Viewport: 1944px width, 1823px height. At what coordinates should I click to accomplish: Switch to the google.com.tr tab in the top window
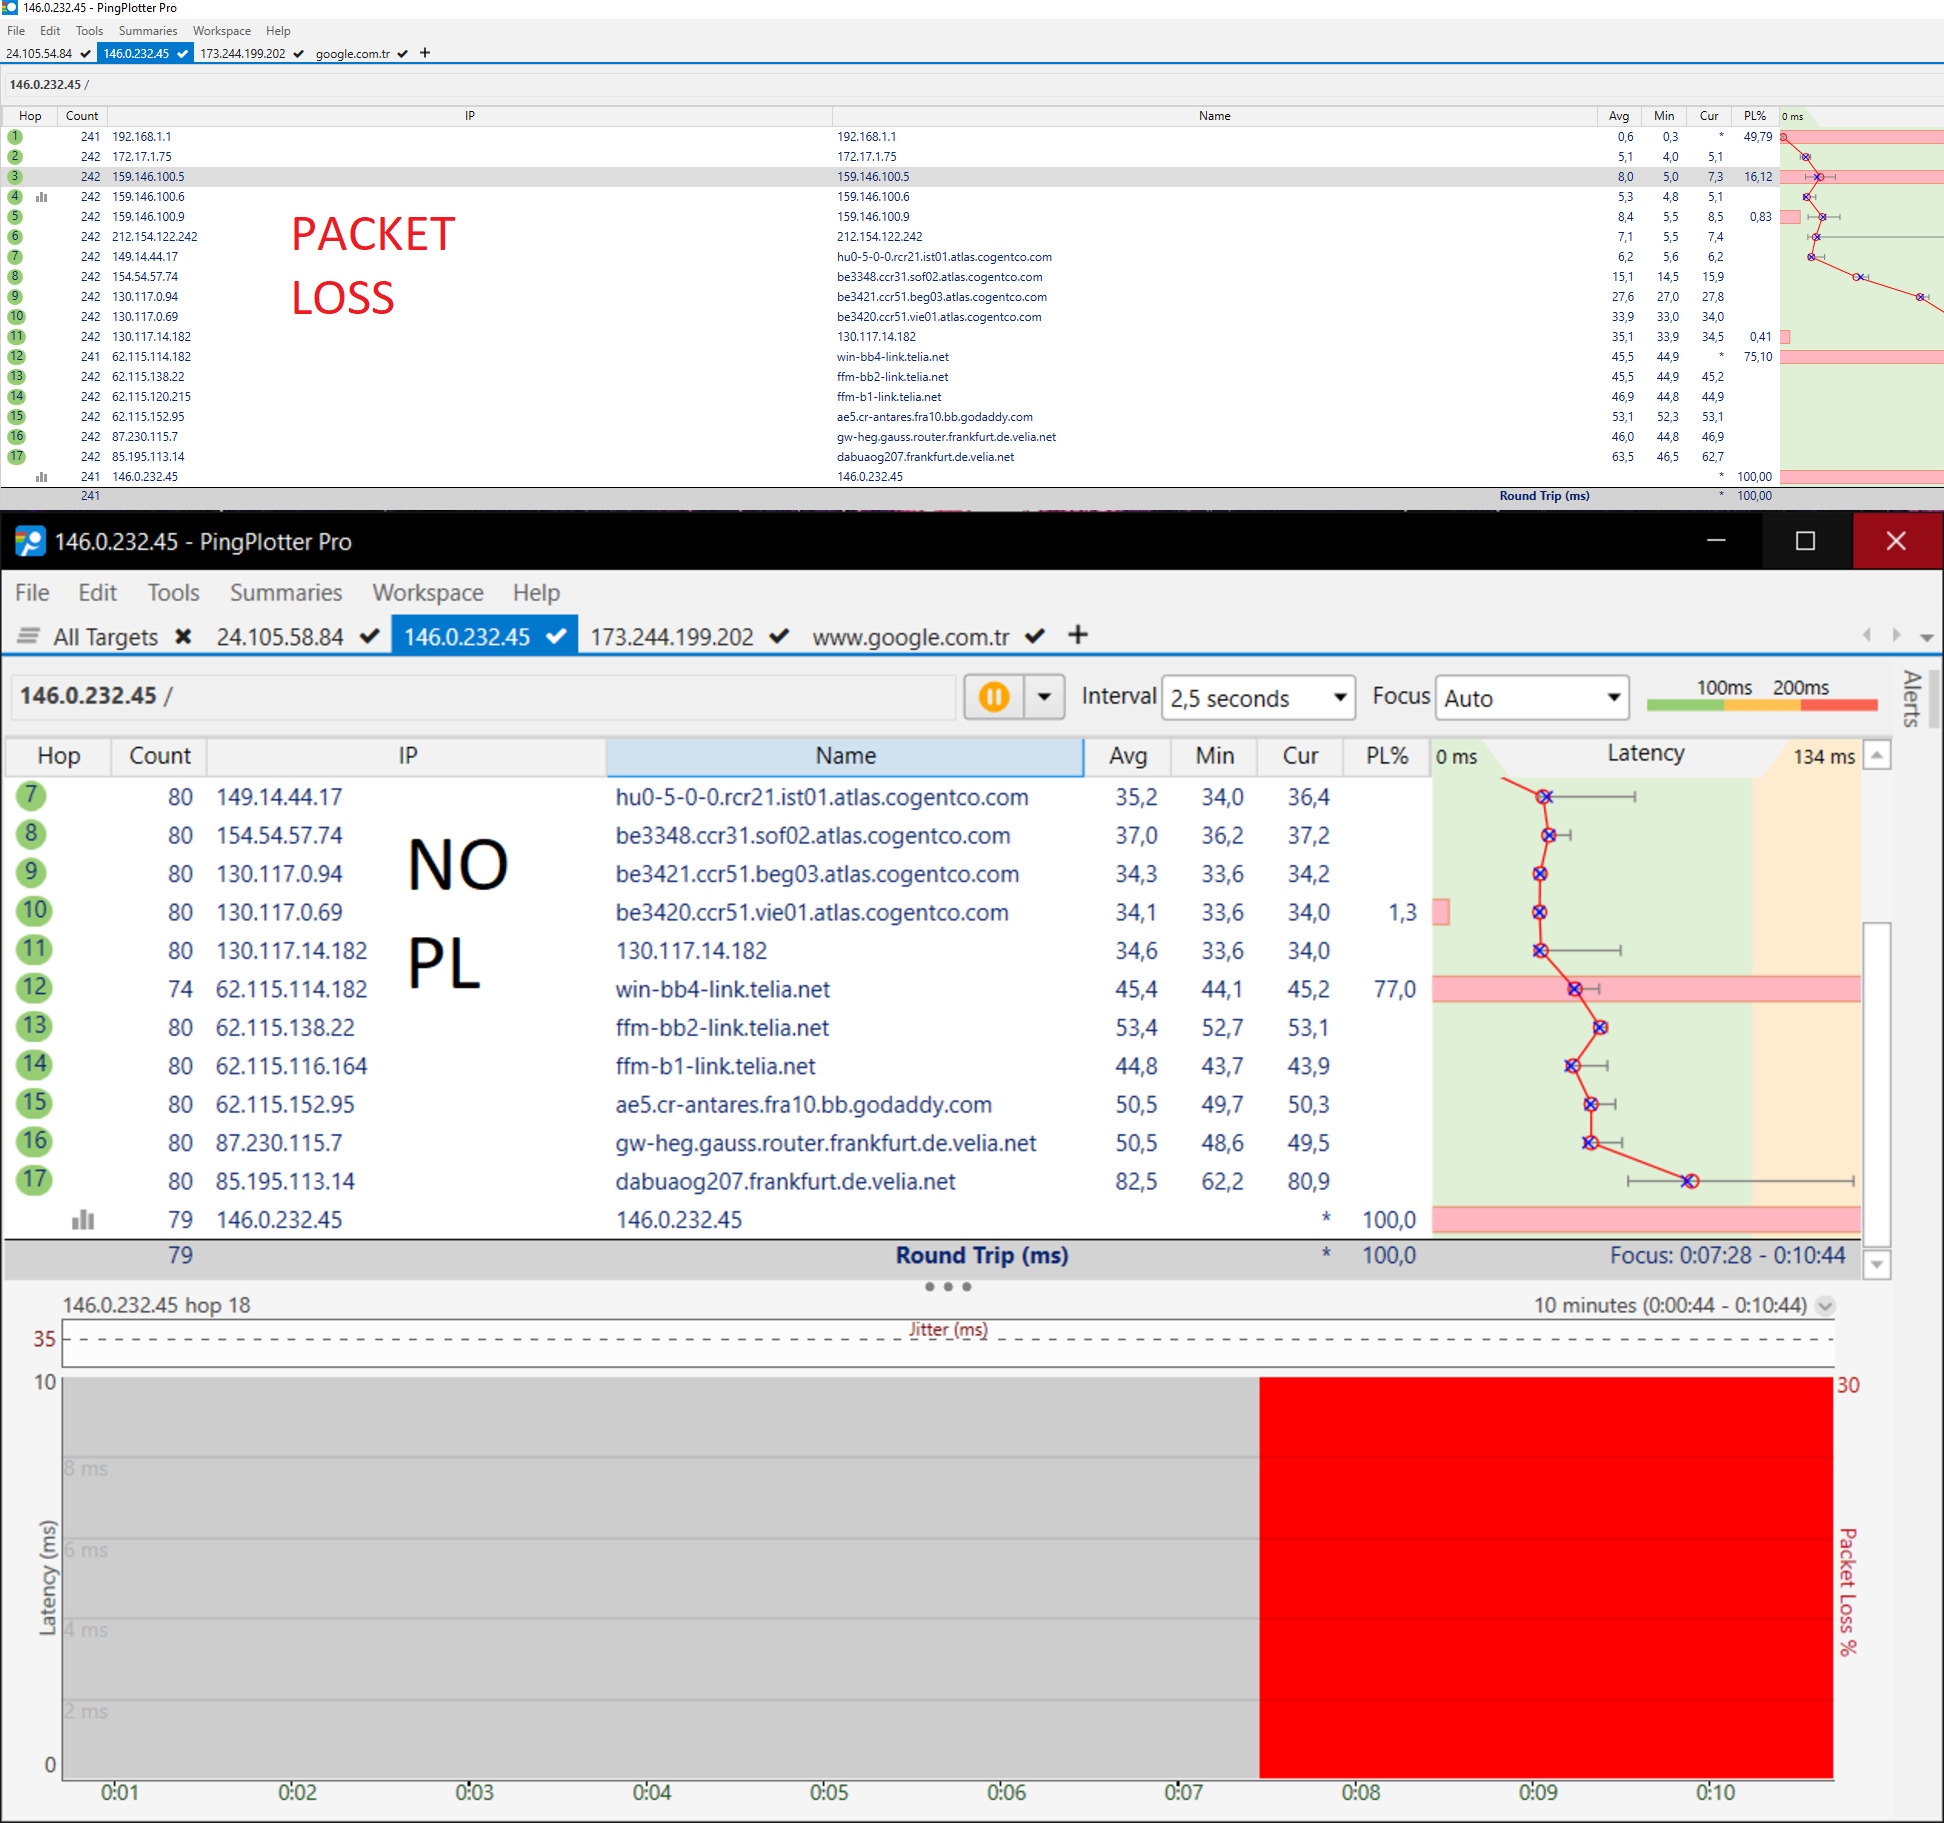coord(353,54)
